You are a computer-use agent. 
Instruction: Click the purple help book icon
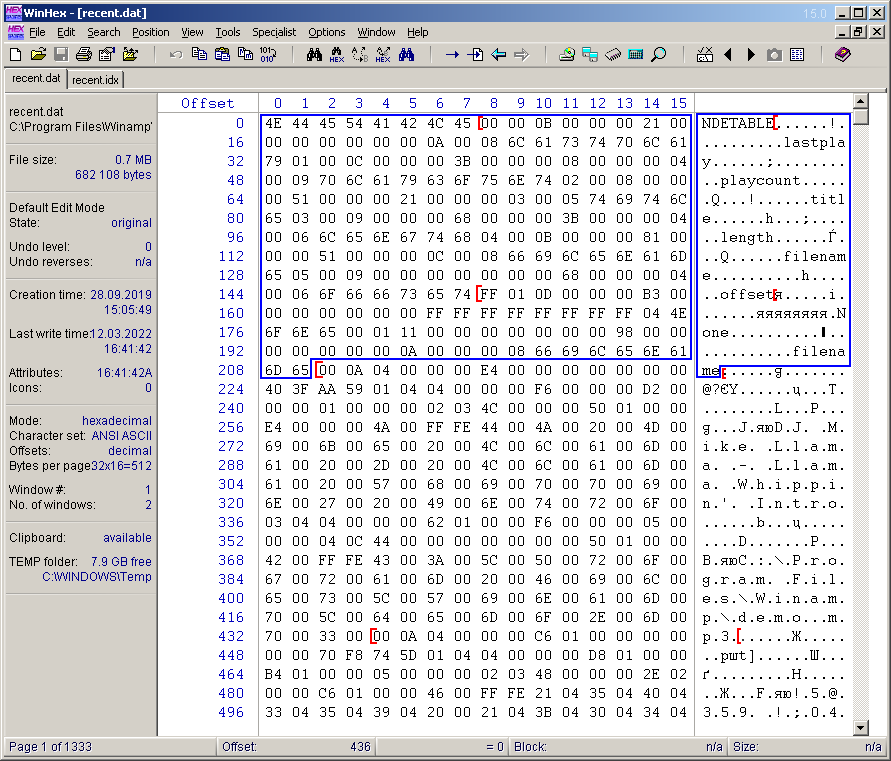click(x=843, y=55)
